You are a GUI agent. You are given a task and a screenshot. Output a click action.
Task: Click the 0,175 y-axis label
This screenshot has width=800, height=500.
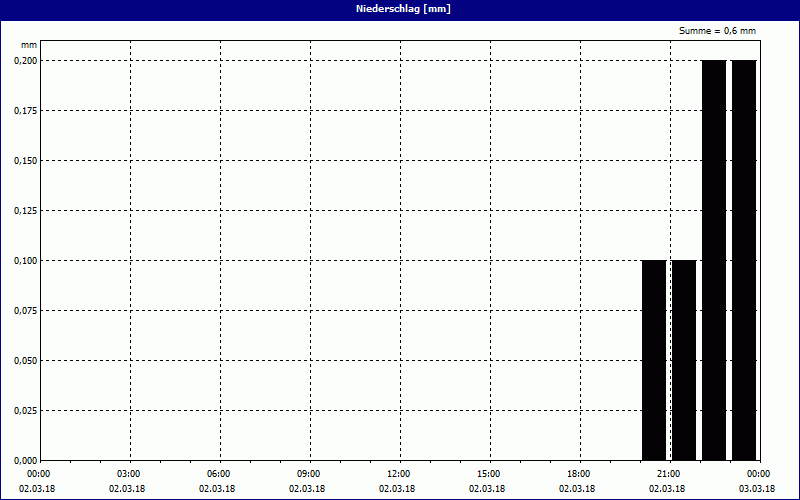[23, 110]
